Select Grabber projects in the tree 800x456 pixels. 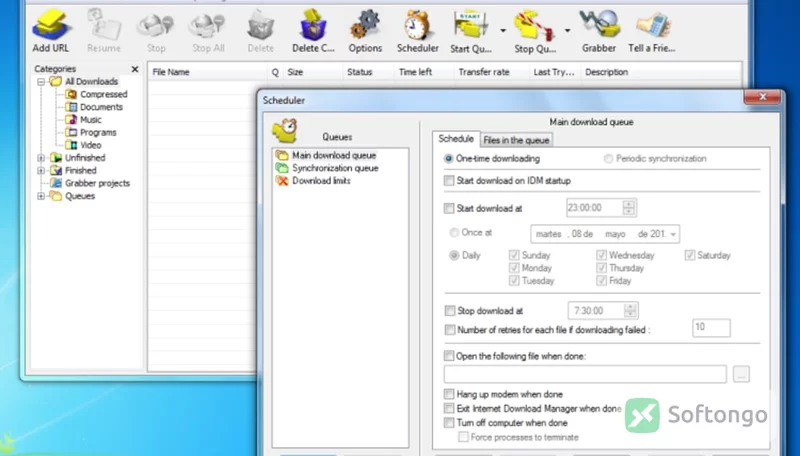pos(90,183)
